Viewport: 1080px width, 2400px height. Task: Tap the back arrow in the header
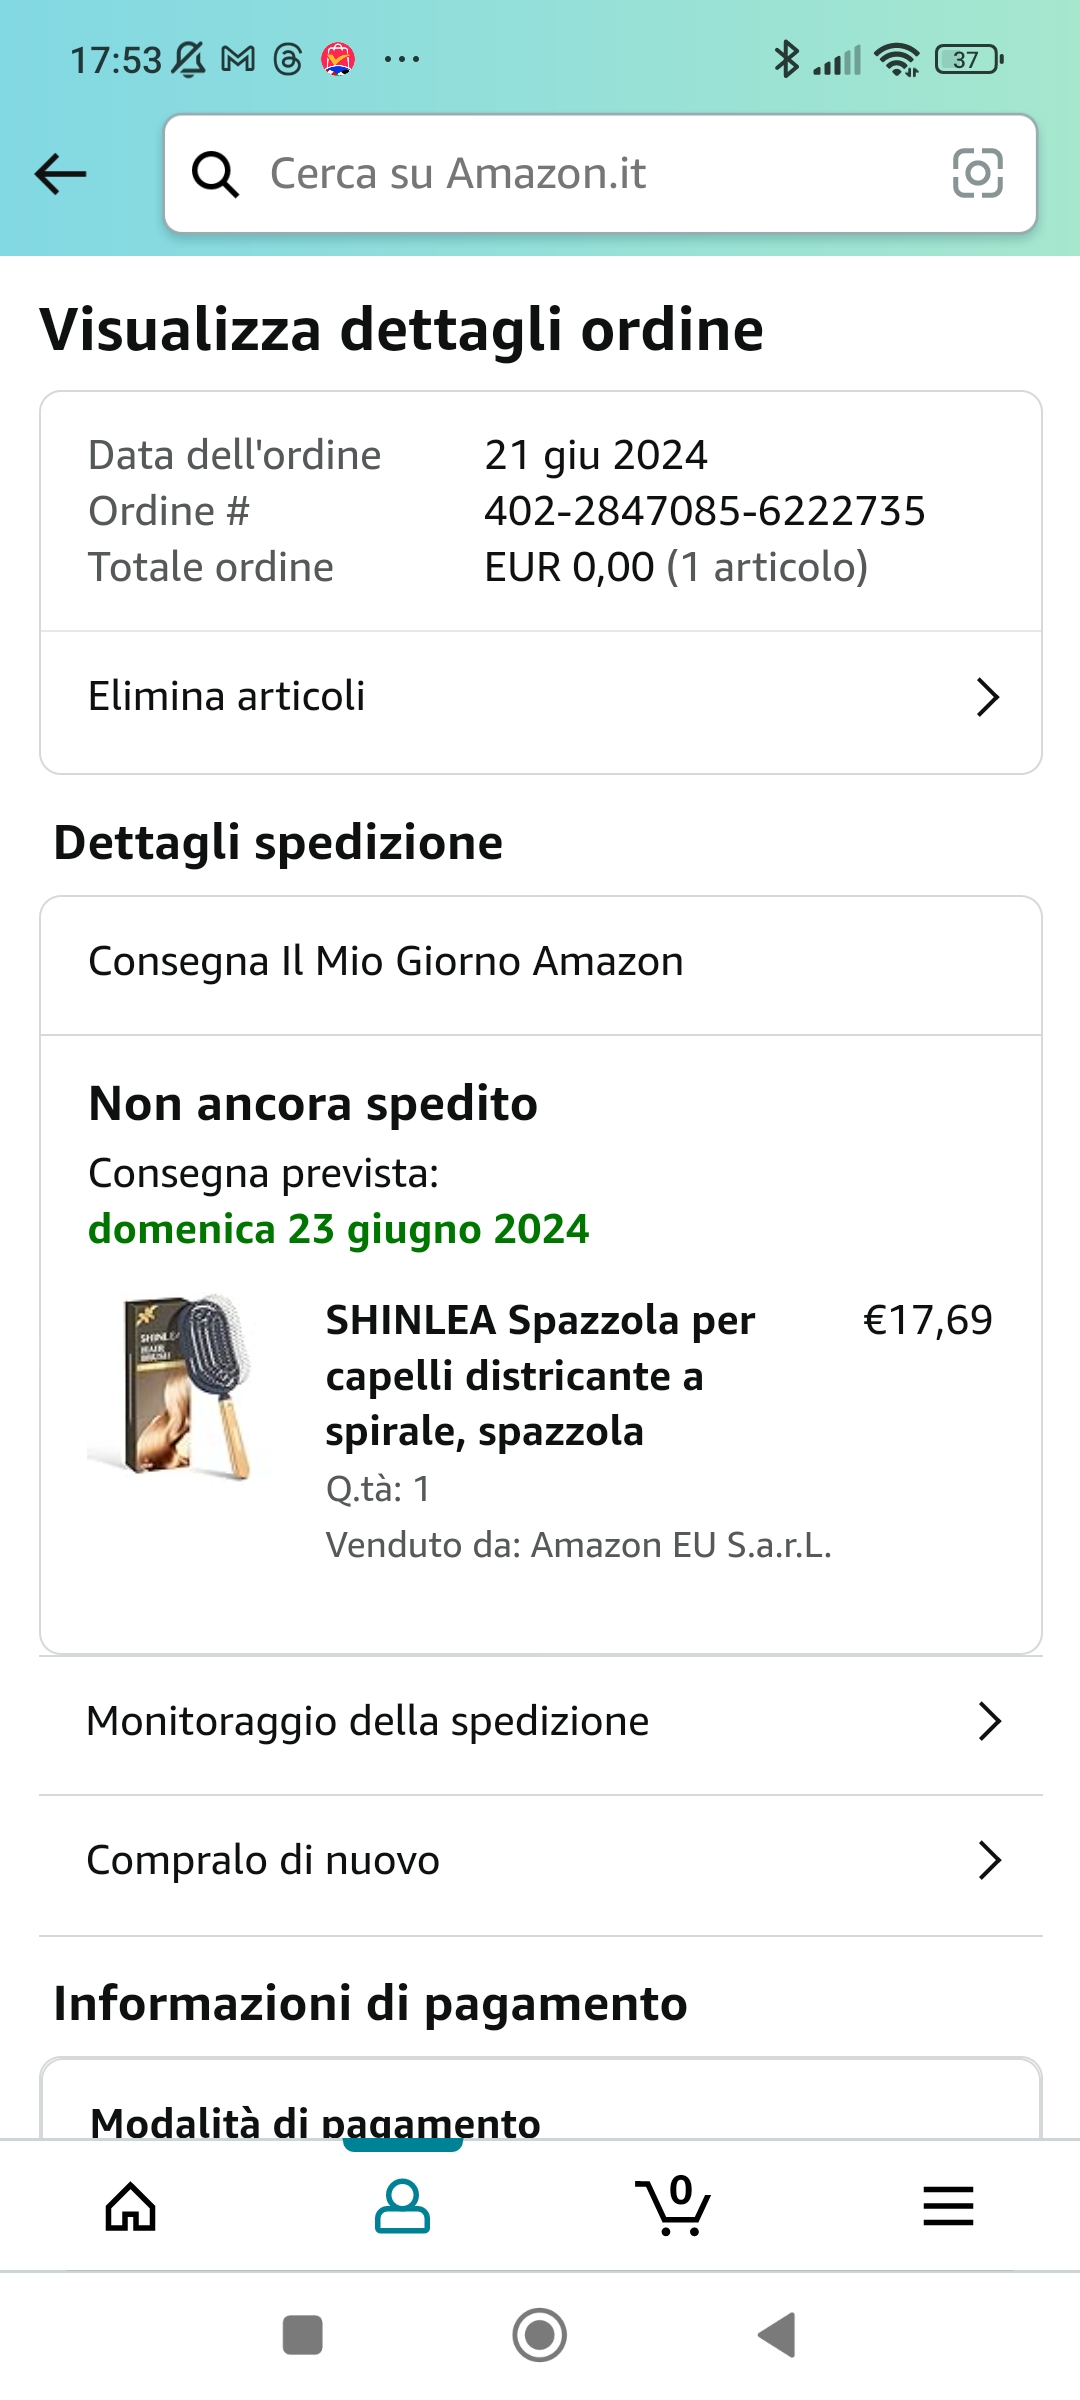point(61,174)
